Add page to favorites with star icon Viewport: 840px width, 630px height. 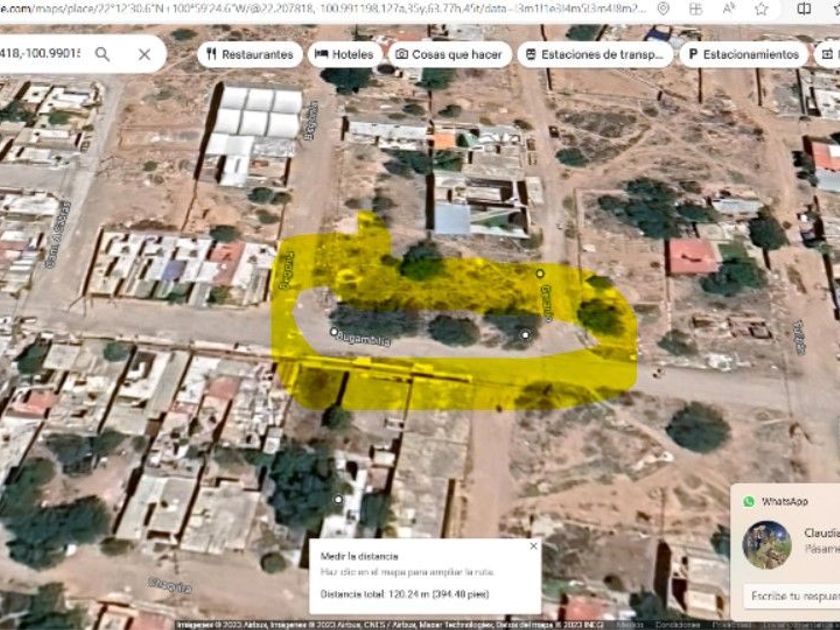click(x=761, y=9)
